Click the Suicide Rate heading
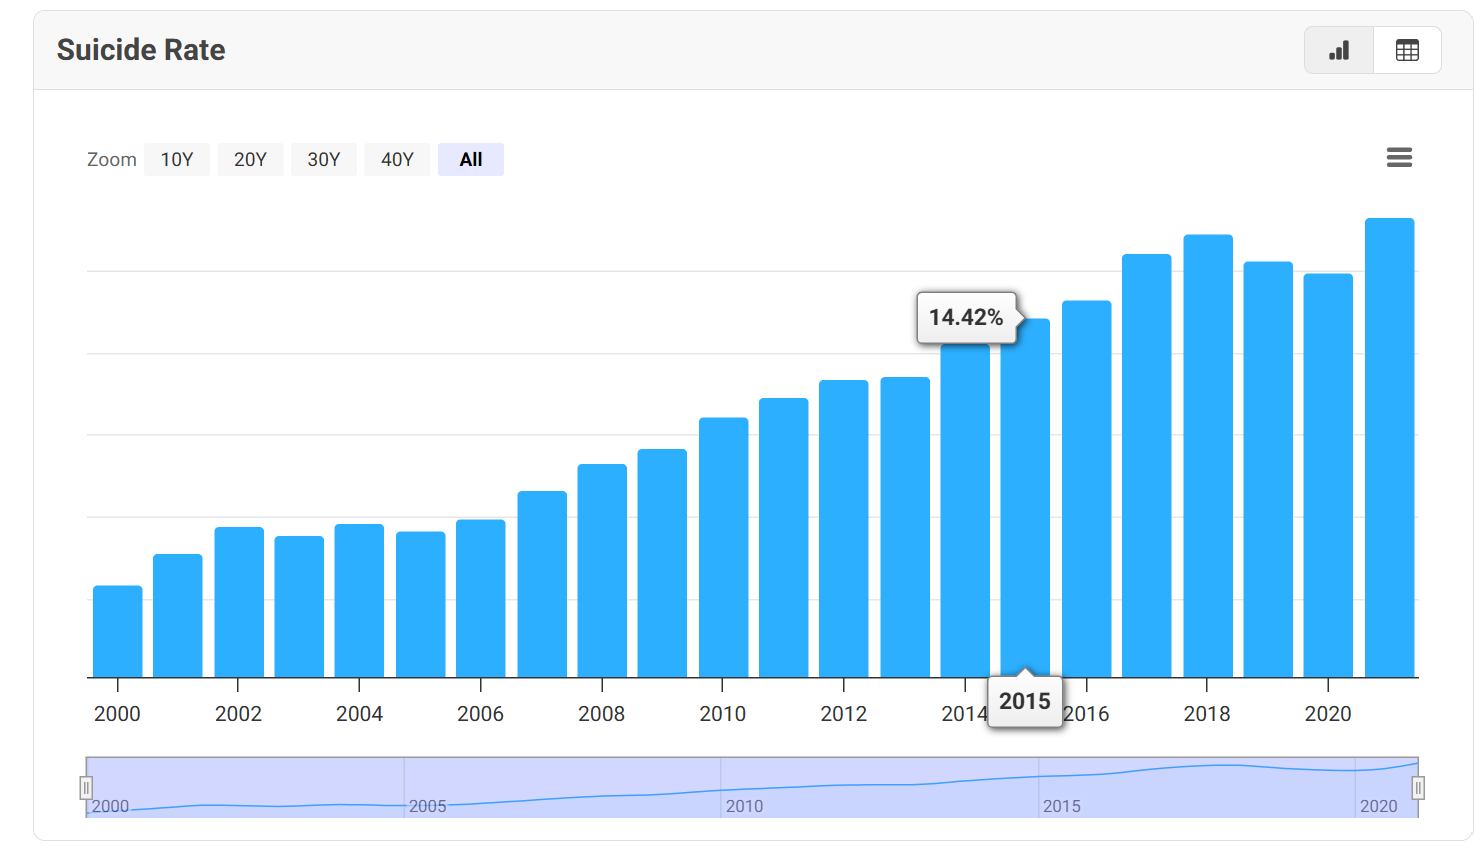 coord(141,50)
